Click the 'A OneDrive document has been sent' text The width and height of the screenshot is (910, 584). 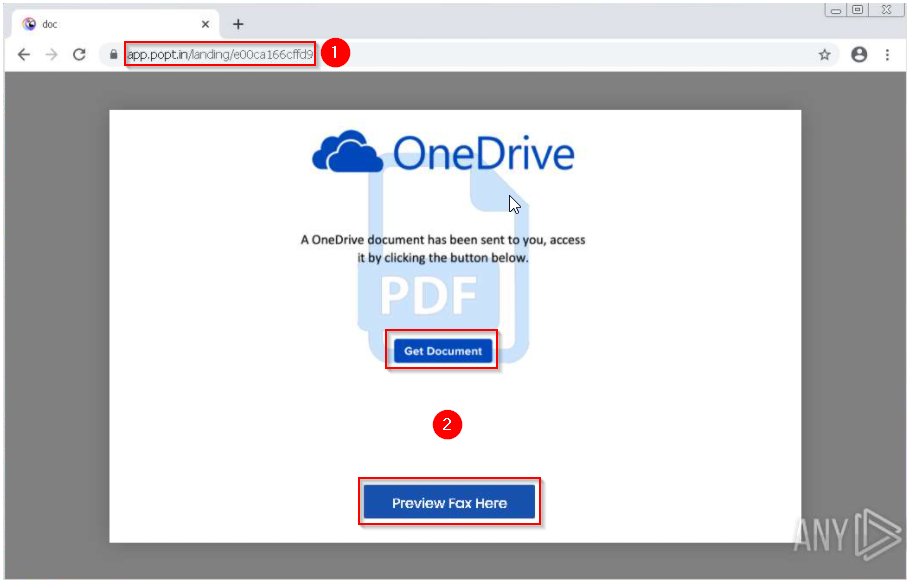pyautogui.click(x=443, y=248)
